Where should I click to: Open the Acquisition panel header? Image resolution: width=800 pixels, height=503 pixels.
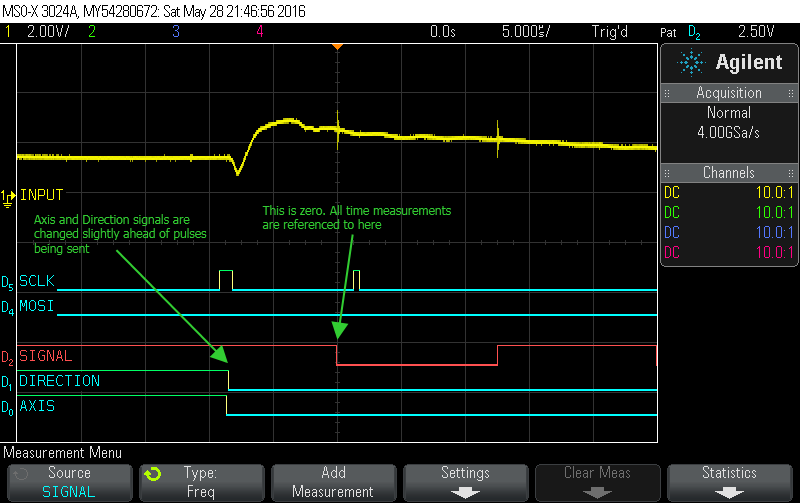tap(729, 93)
